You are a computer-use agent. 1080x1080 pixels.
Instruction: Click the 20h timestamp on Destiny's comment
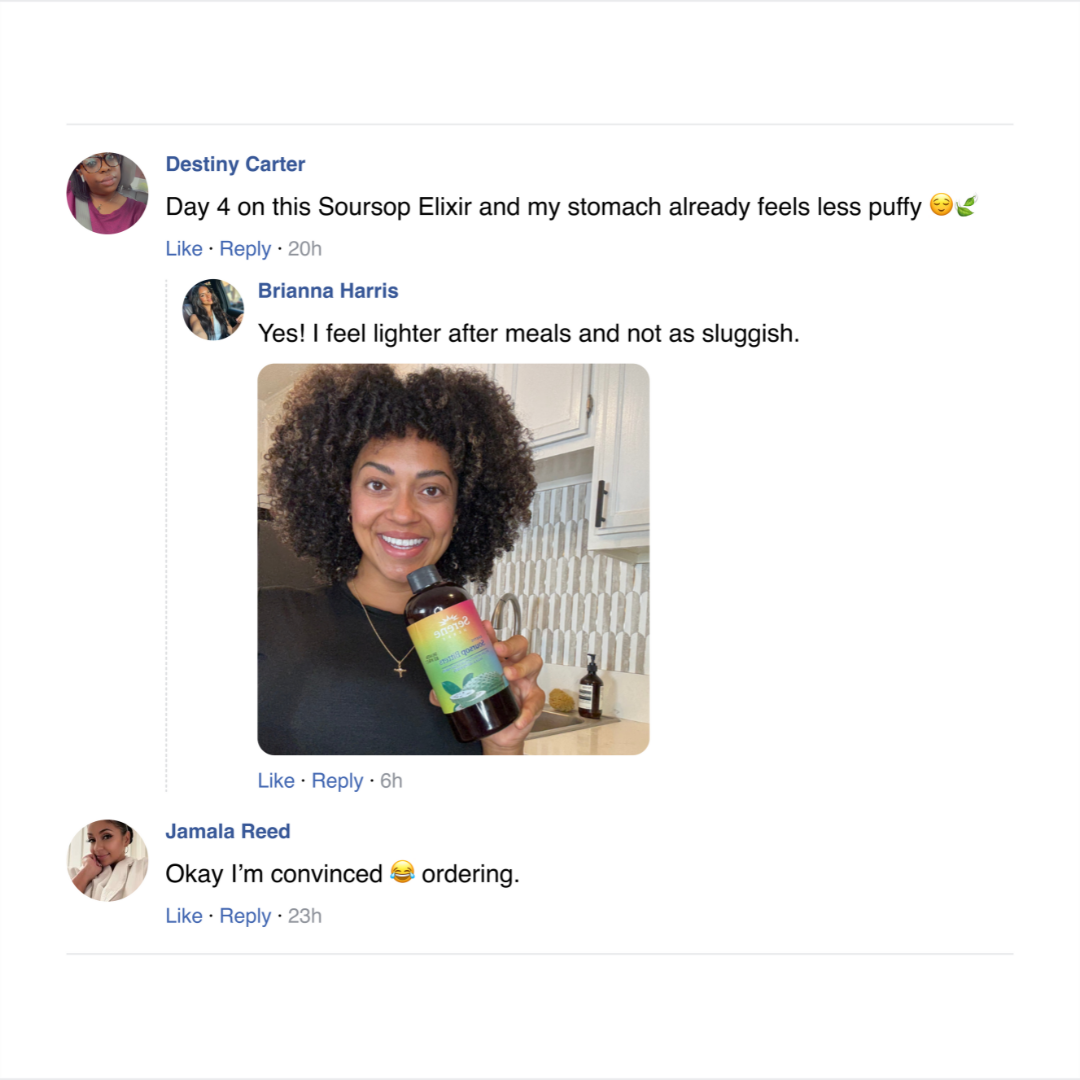pos(305,249)
